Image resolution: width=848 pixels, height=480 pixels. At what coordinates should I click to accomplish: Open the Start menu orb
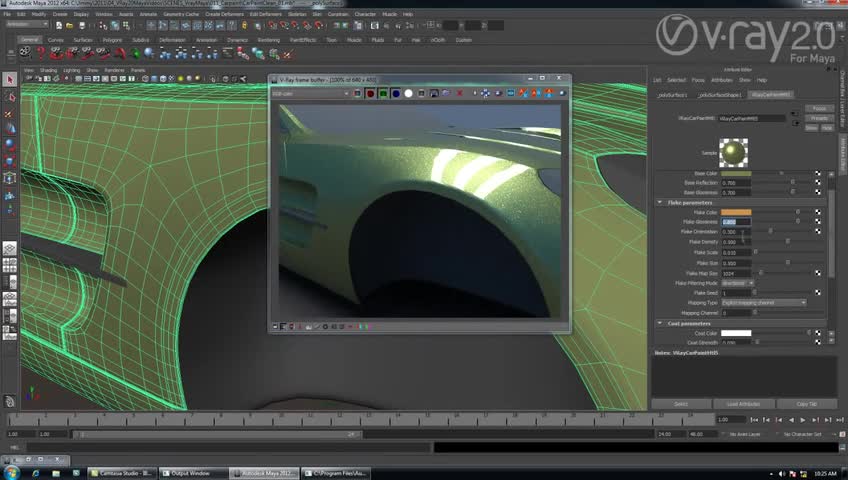pos(11,472)
